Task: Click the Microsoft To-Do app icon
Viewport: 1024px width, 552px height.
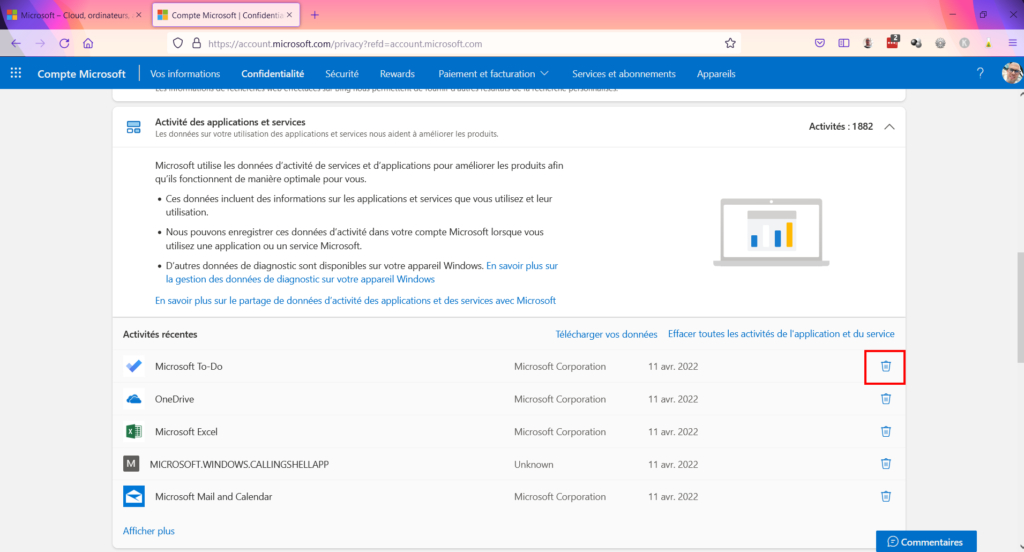Action: (x=134, y=366)
